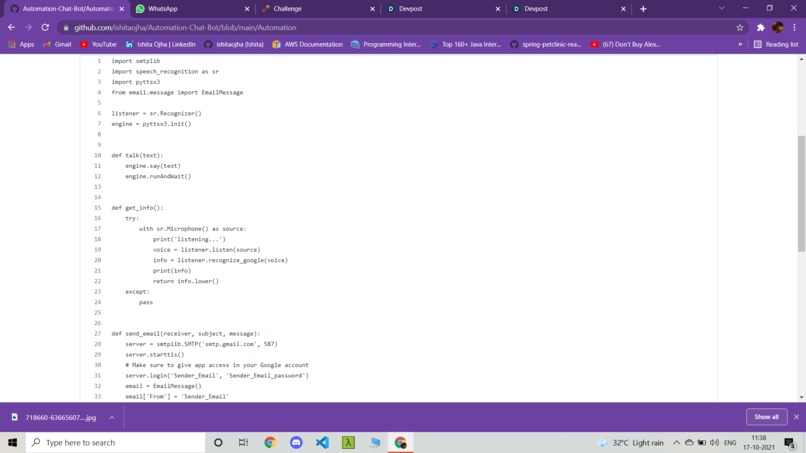Open the green lambda app icon
806x453 pixels.
tap(349, 443)
